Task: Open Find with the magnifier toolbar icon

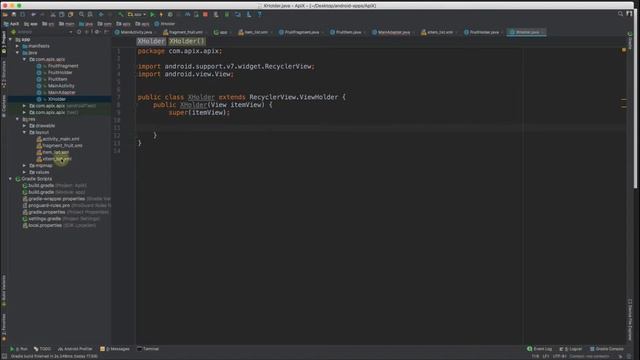Action: coord(82,14)
